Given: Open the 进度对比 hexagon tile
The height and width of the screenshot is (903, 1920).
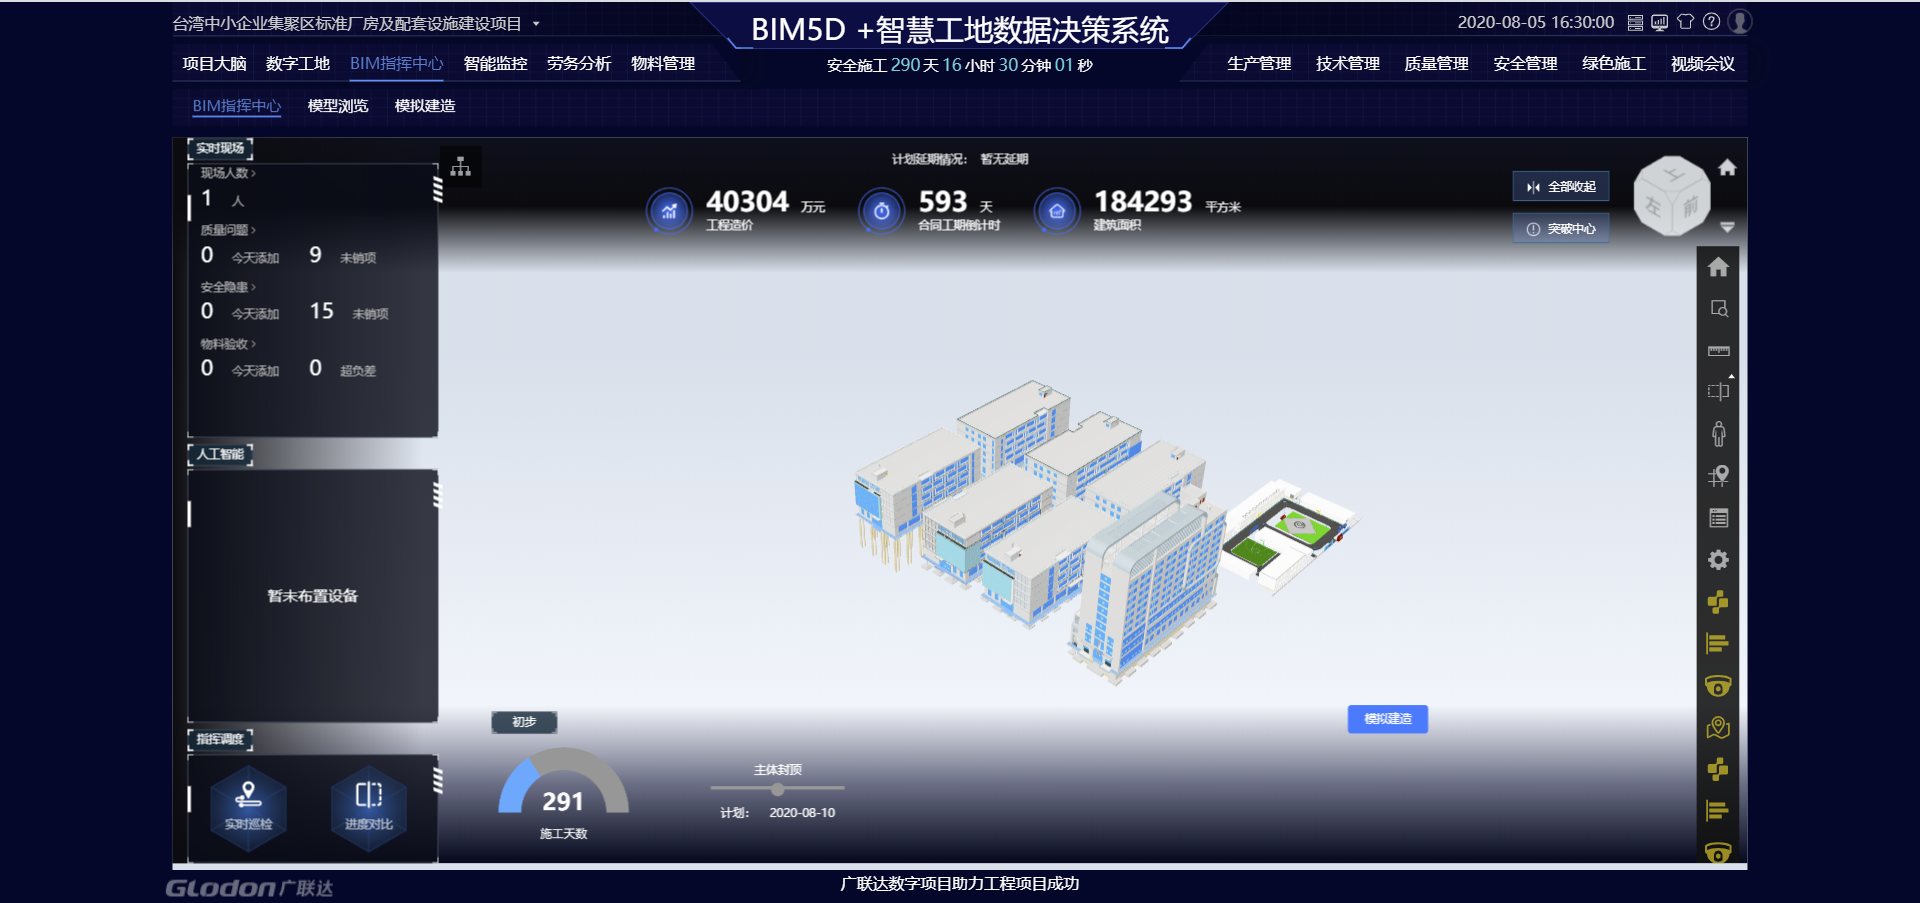Looking at the screenshot, I should 369,808.
